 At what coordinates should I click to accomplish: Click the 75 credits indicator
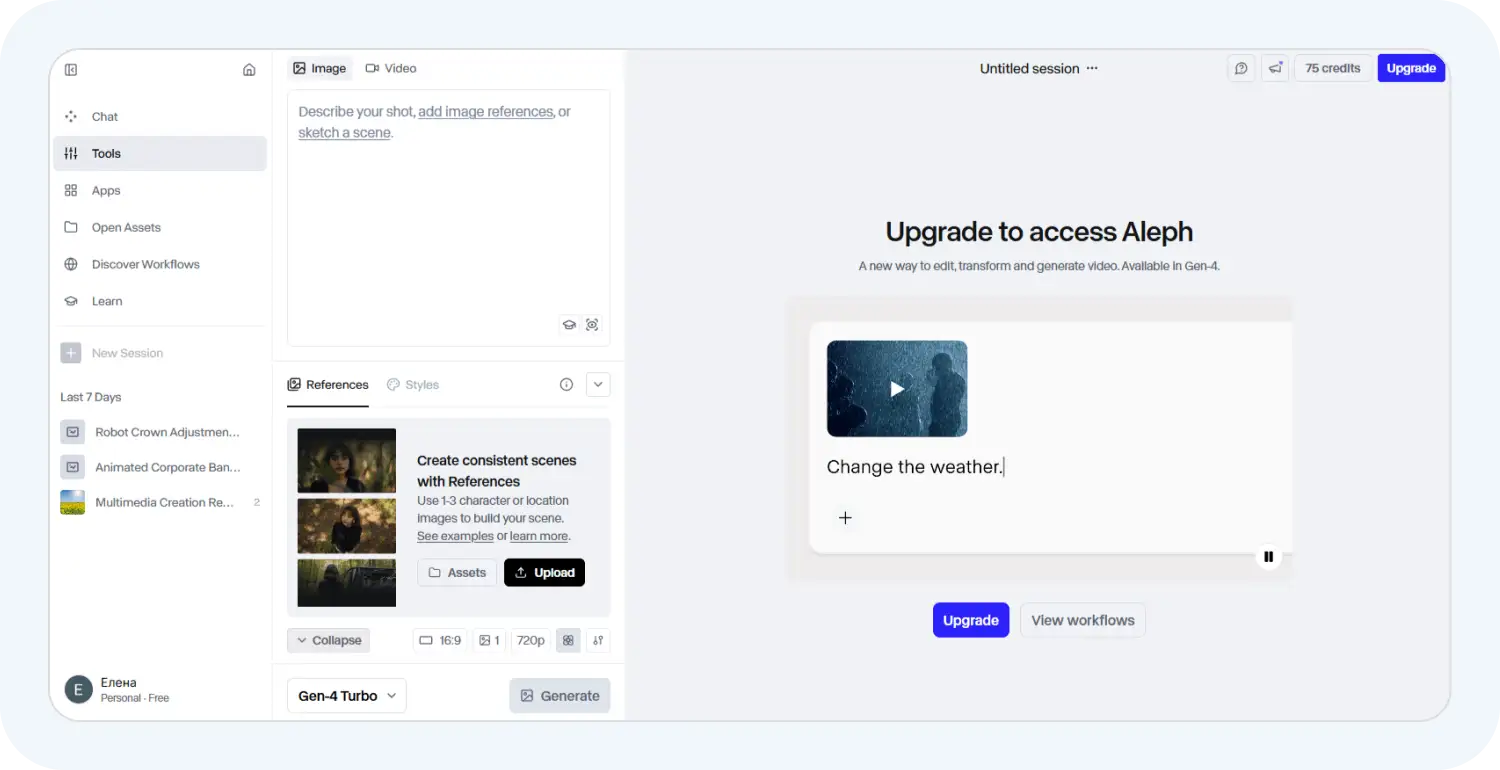coord(1333,69)
